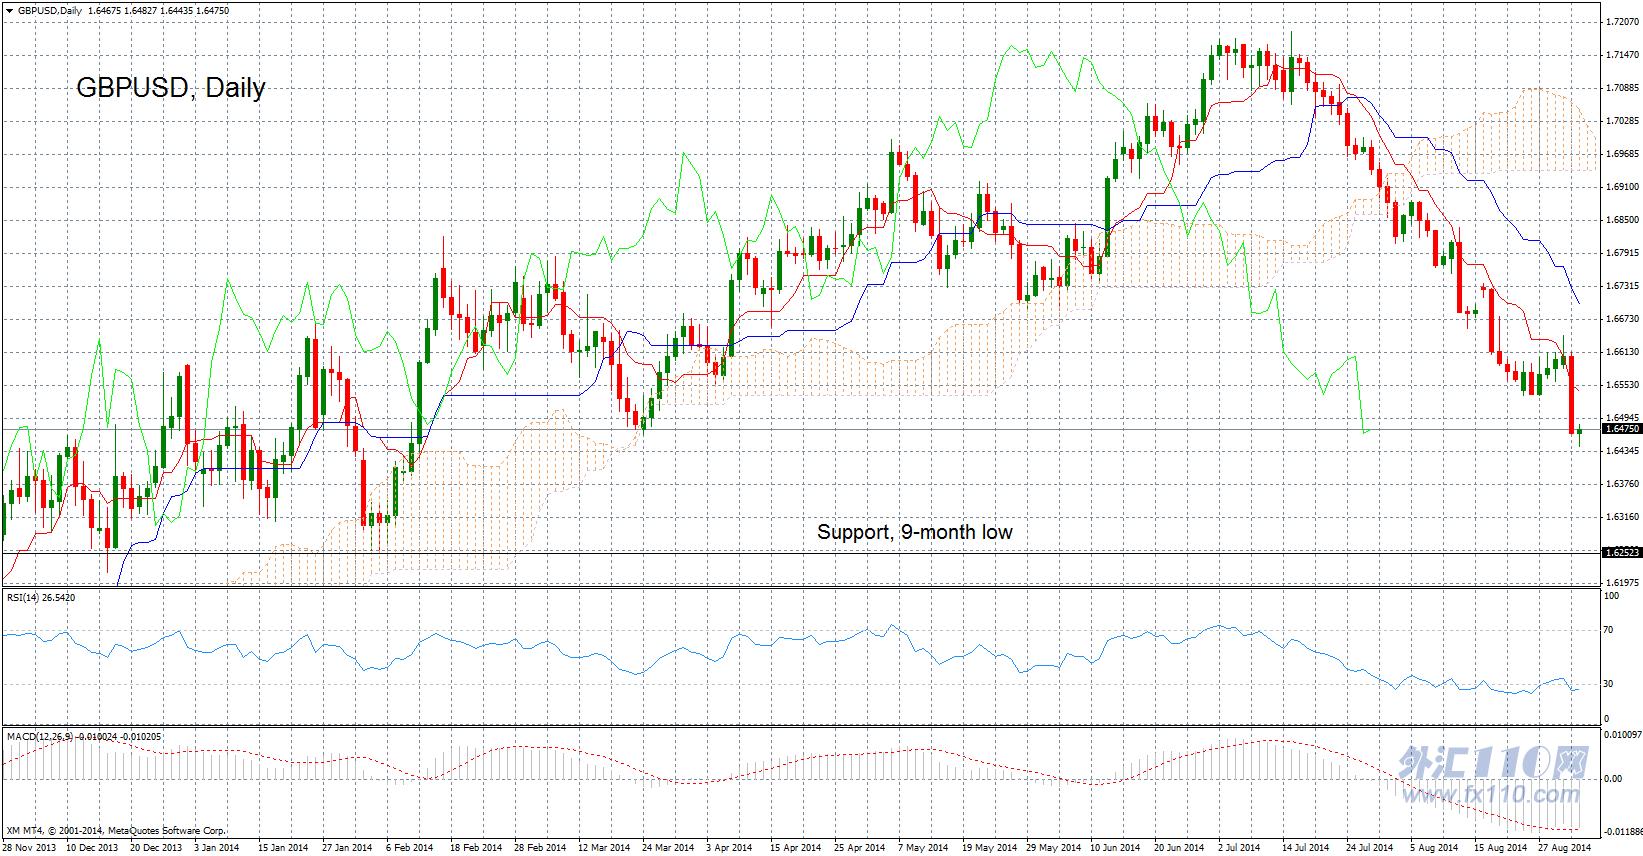Screen dimensions: 1643x856
Task: Click the 28 Nov 2013 date axis label
Action: pyautogui.click(x=29, y=848)
